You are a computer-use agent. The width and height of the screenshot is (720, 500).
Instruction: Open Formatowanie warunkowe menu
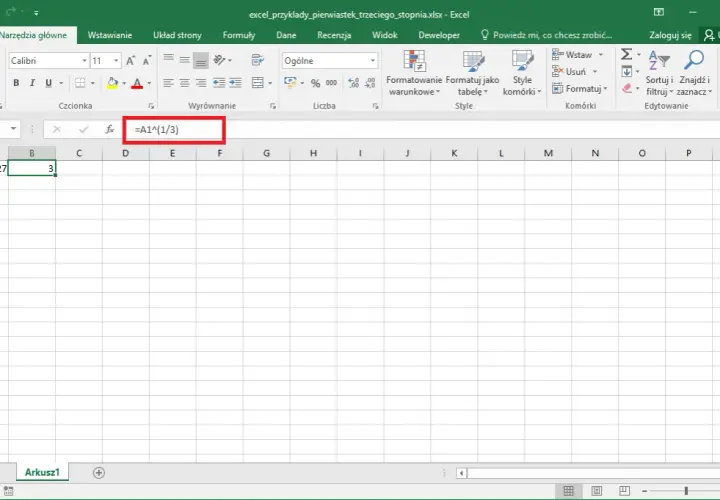(x=414, y=73)
